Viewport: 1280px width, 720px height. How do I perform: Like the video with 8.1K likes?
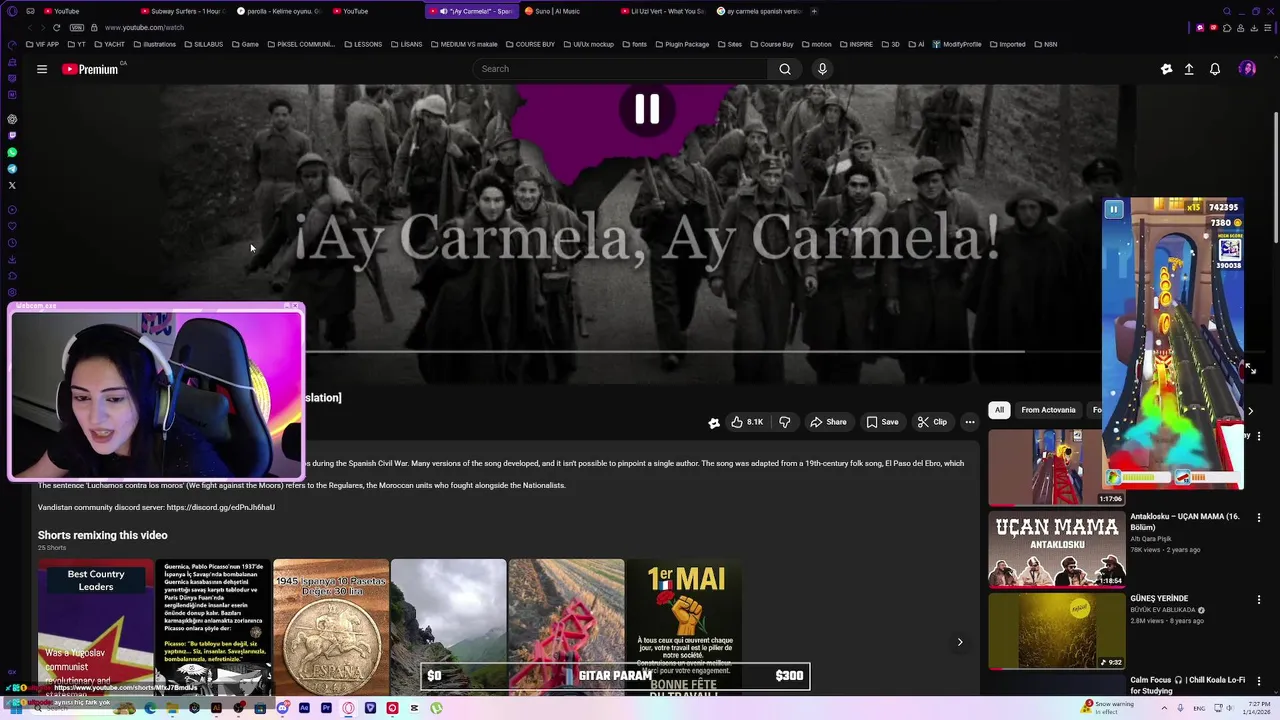(747, 422)
